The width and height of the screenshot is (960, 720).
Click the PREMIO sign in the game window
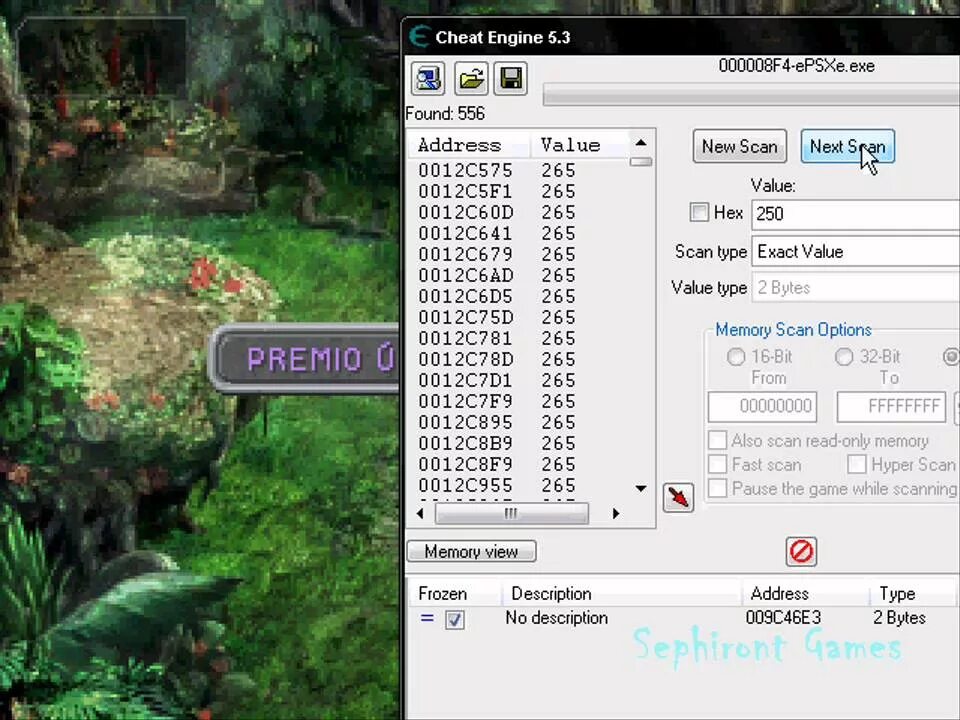point(304,358)
